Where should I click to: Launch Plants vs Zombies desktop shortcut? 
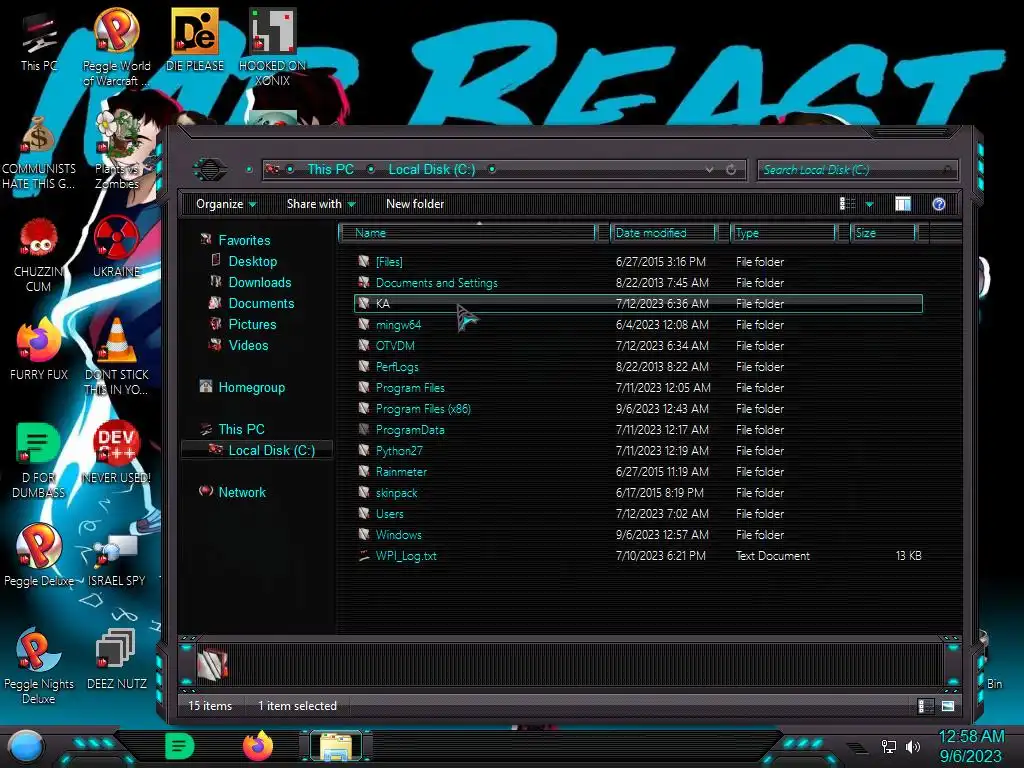pyautogui.click(x=117, y=150)
